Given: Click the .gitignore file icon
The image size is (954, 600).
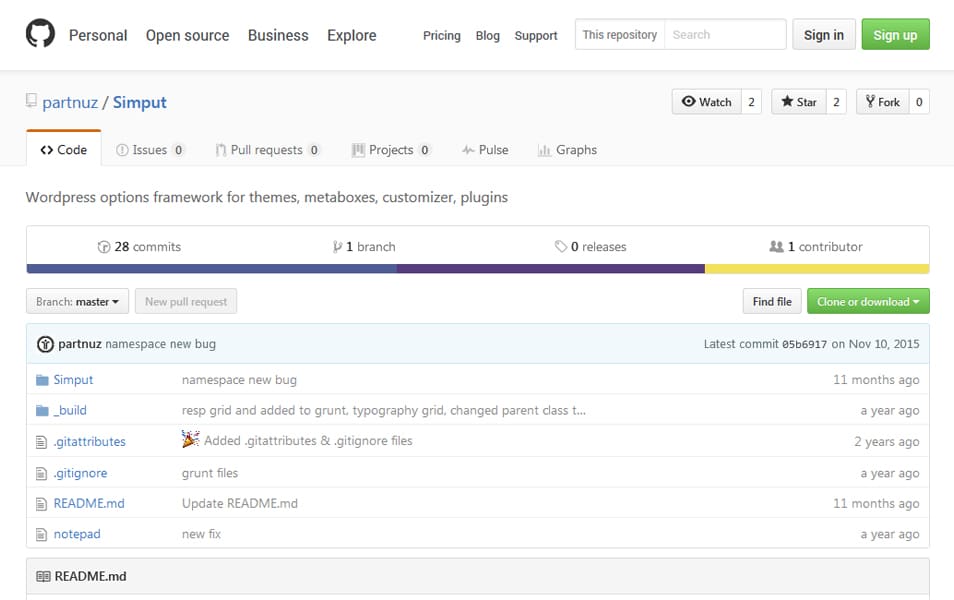Looking at the screenshot, I should tap(41, 473).
